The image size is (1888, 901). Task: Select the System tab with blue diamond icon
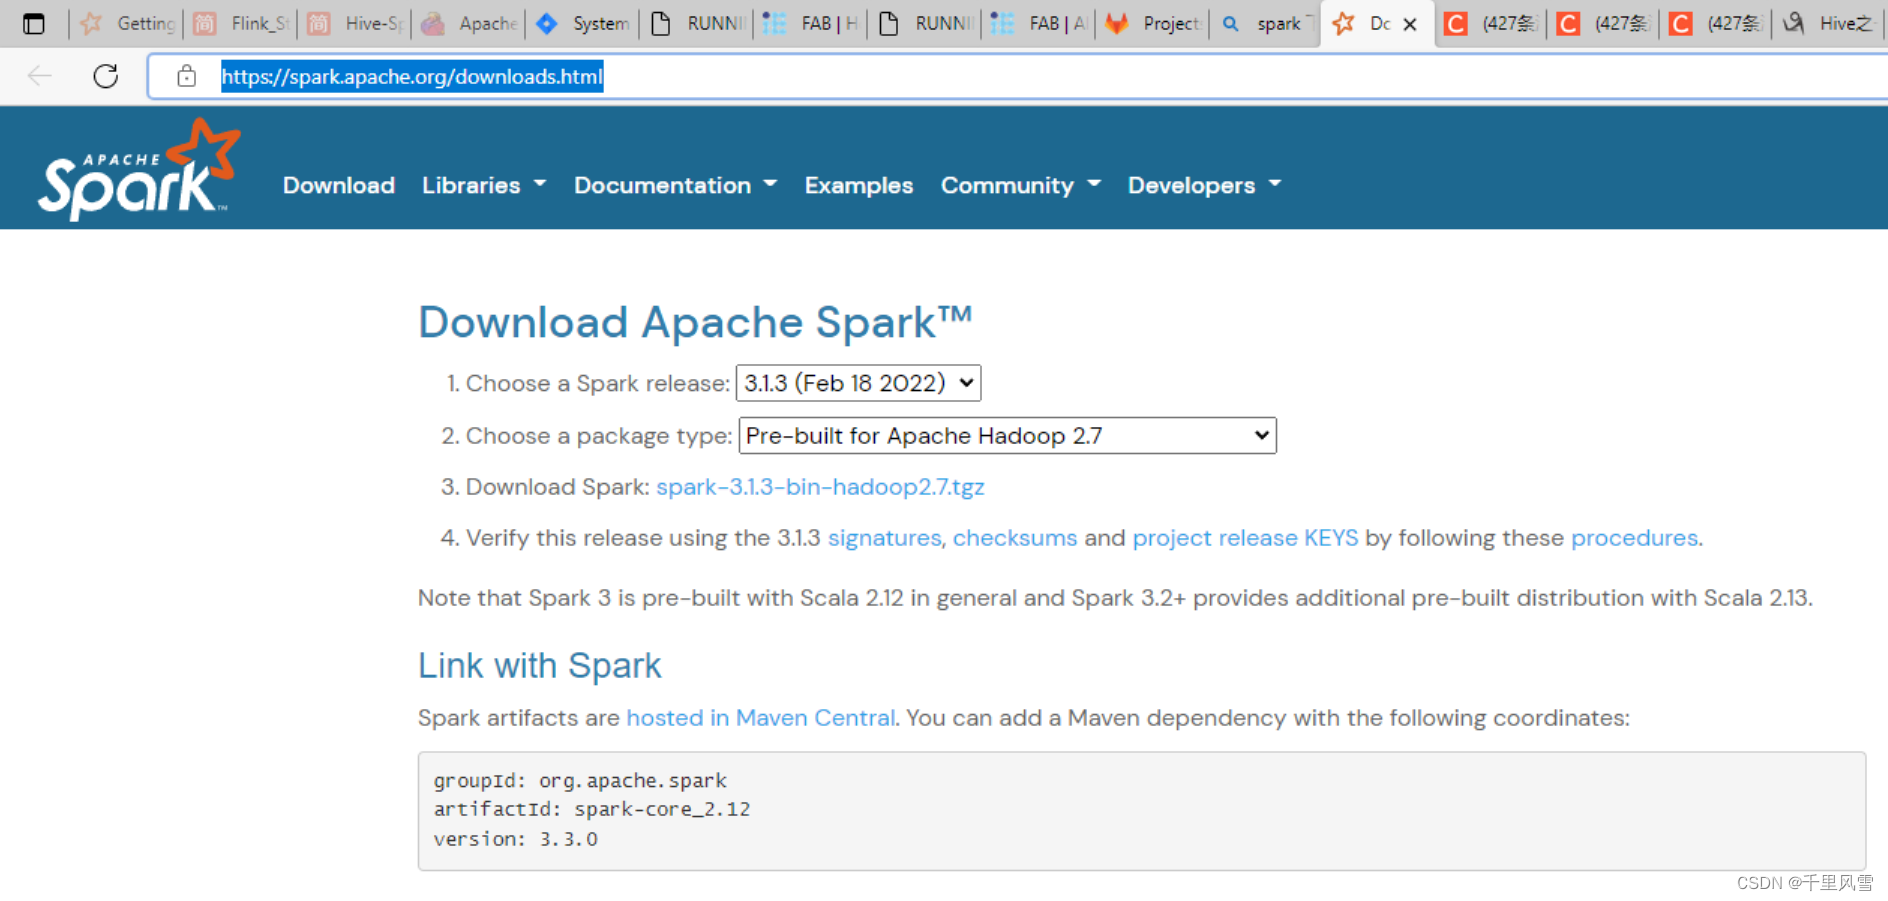[x=545, y=23]
